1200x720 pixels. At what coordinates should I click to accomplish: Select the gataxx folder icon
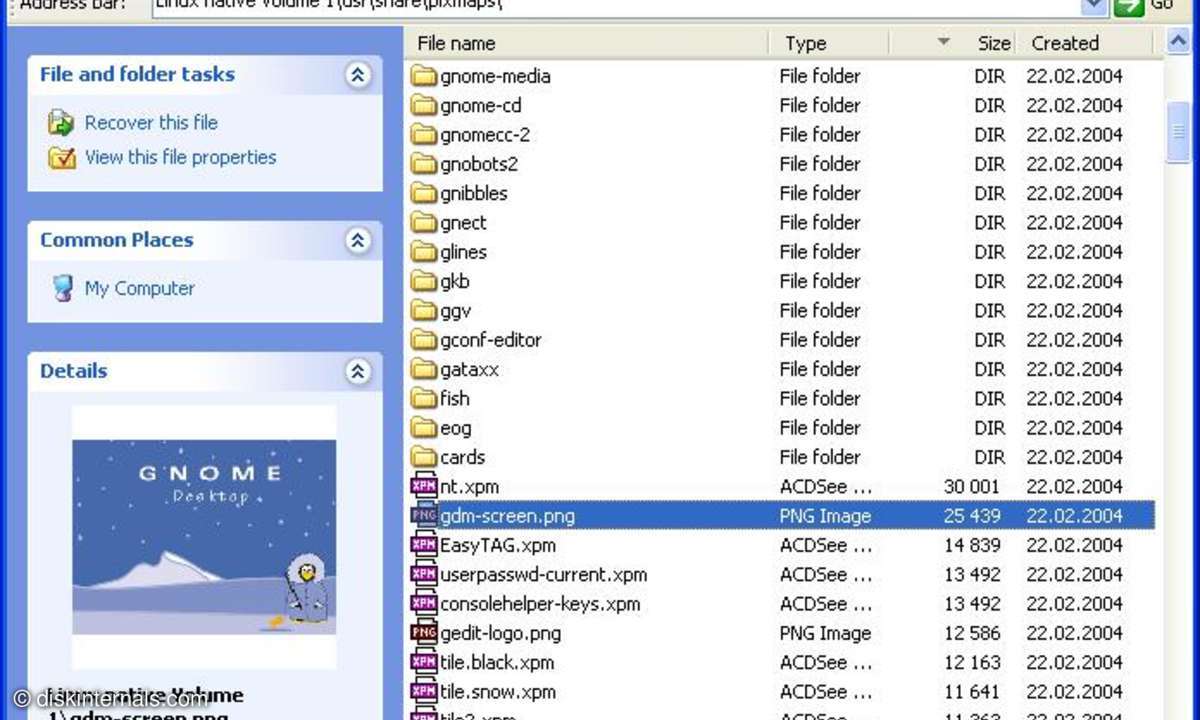tap(424, 369)
